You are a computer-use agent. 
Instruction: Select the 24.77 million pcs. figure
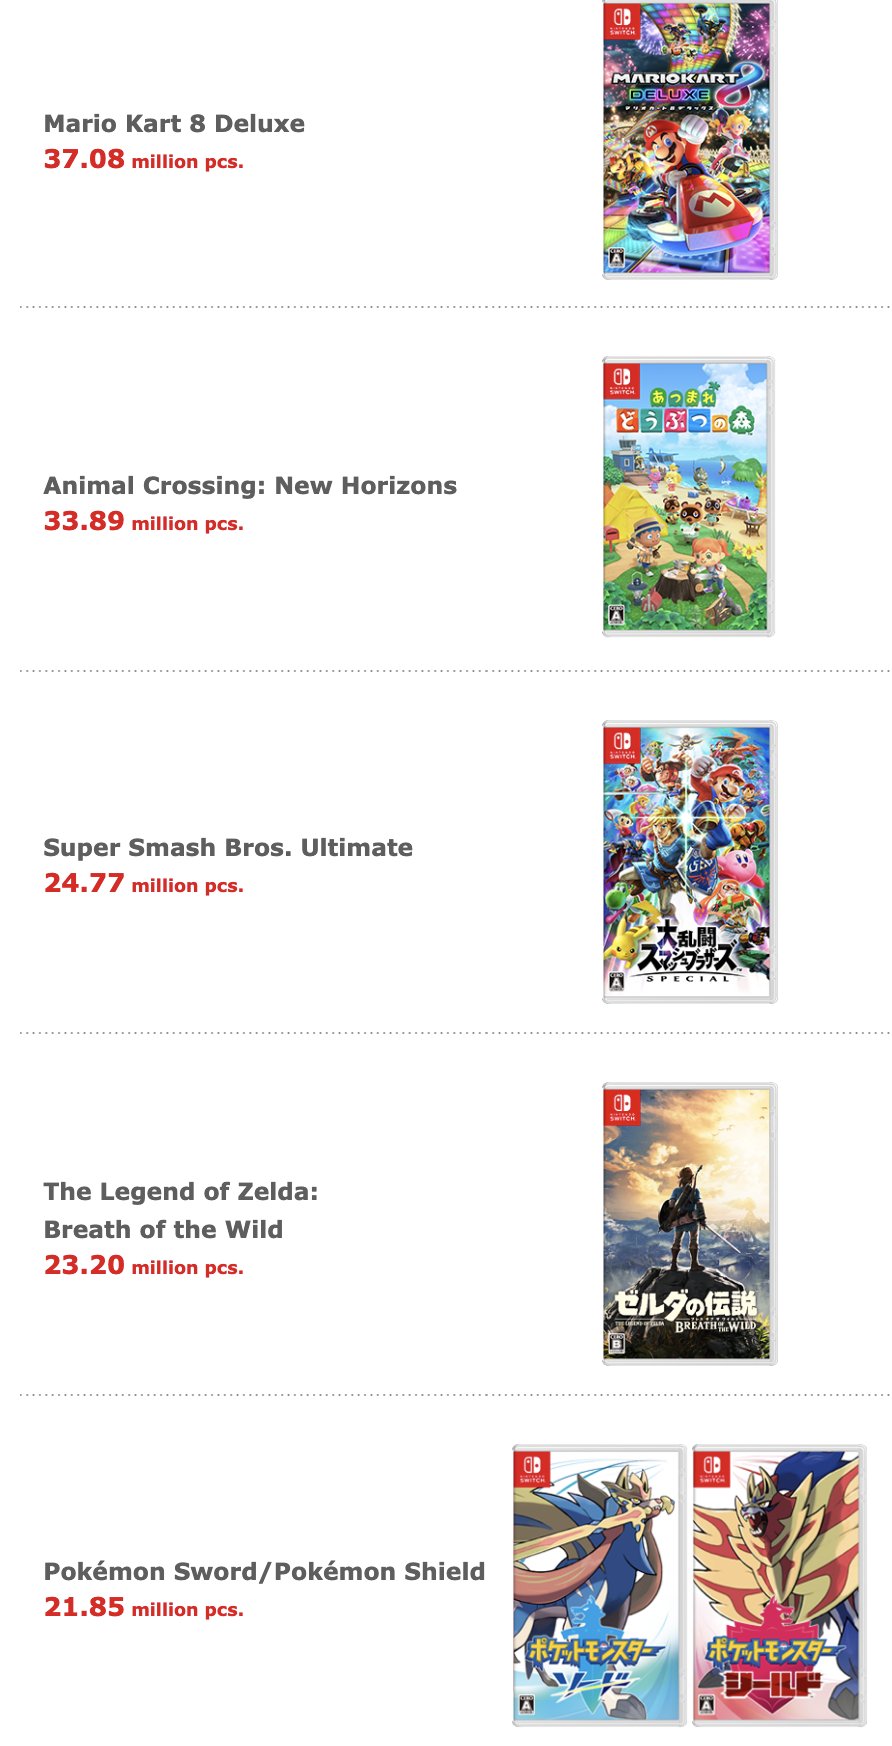[x=143, y=884]
